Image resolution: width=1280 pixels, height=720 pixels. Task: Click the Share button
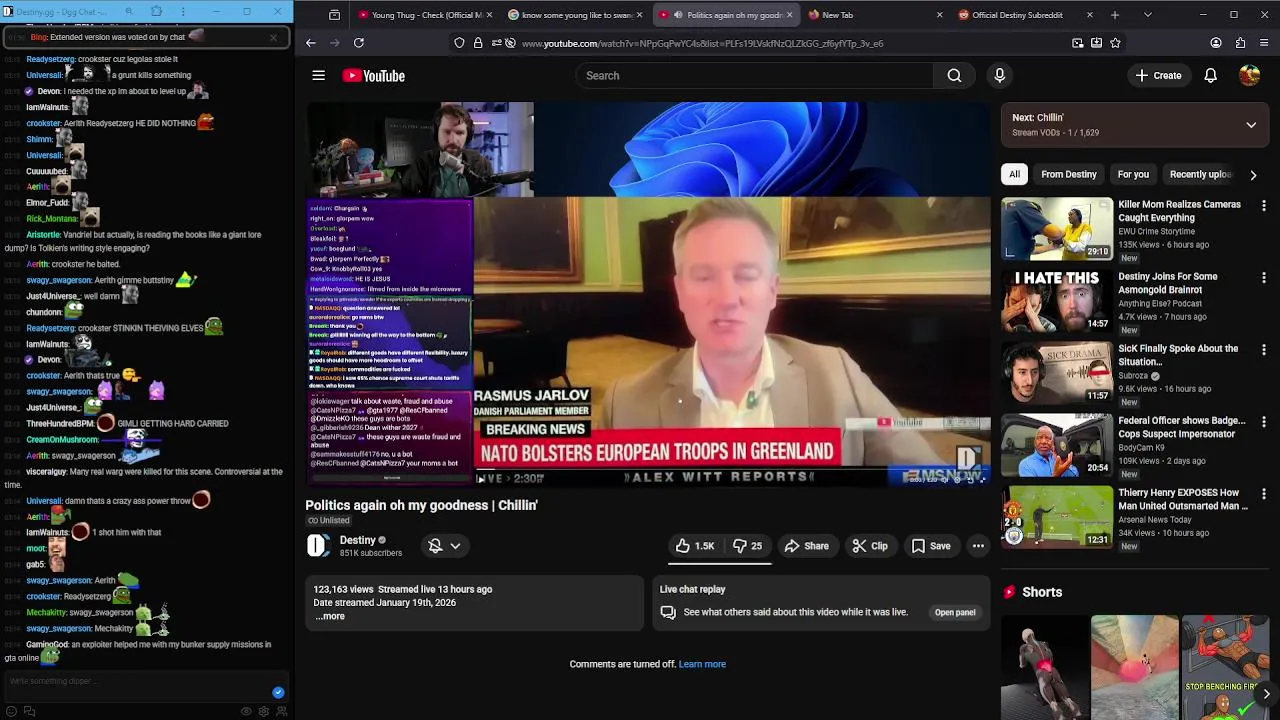(x=806, y=546)
